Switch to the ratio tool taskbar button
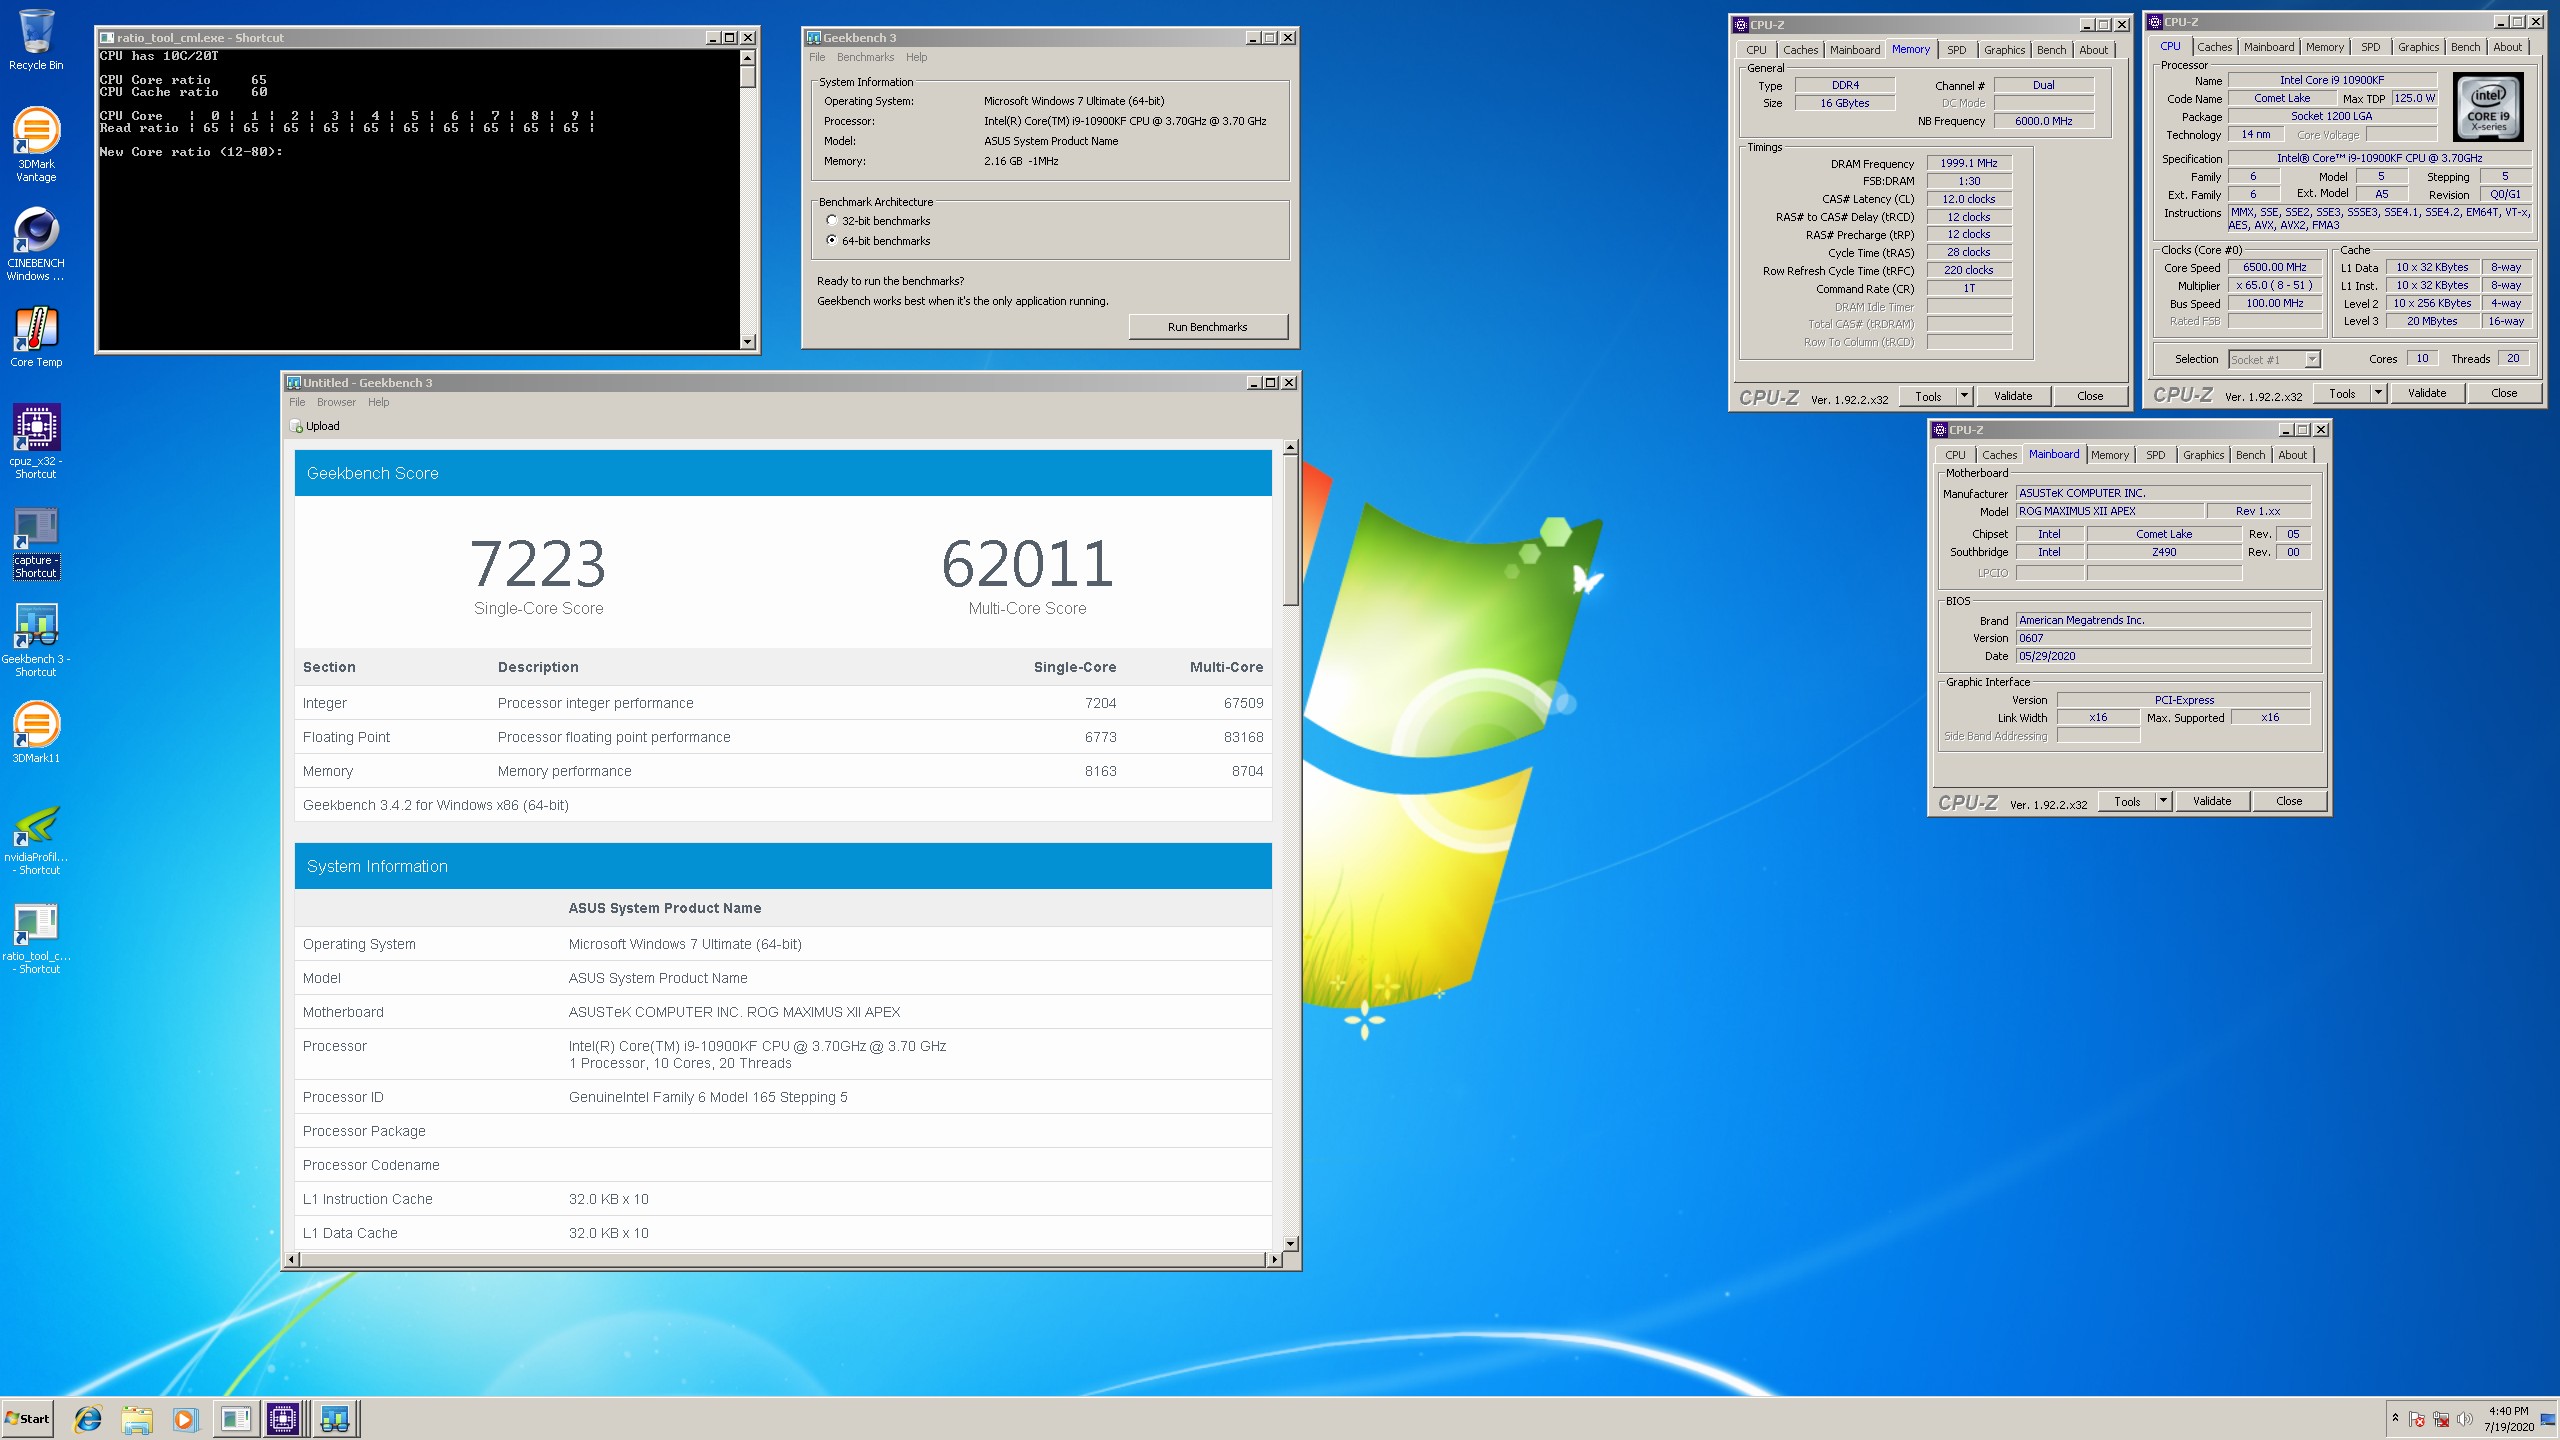Screen dimensions: 2560x1440 click(x=236, y=1418)
